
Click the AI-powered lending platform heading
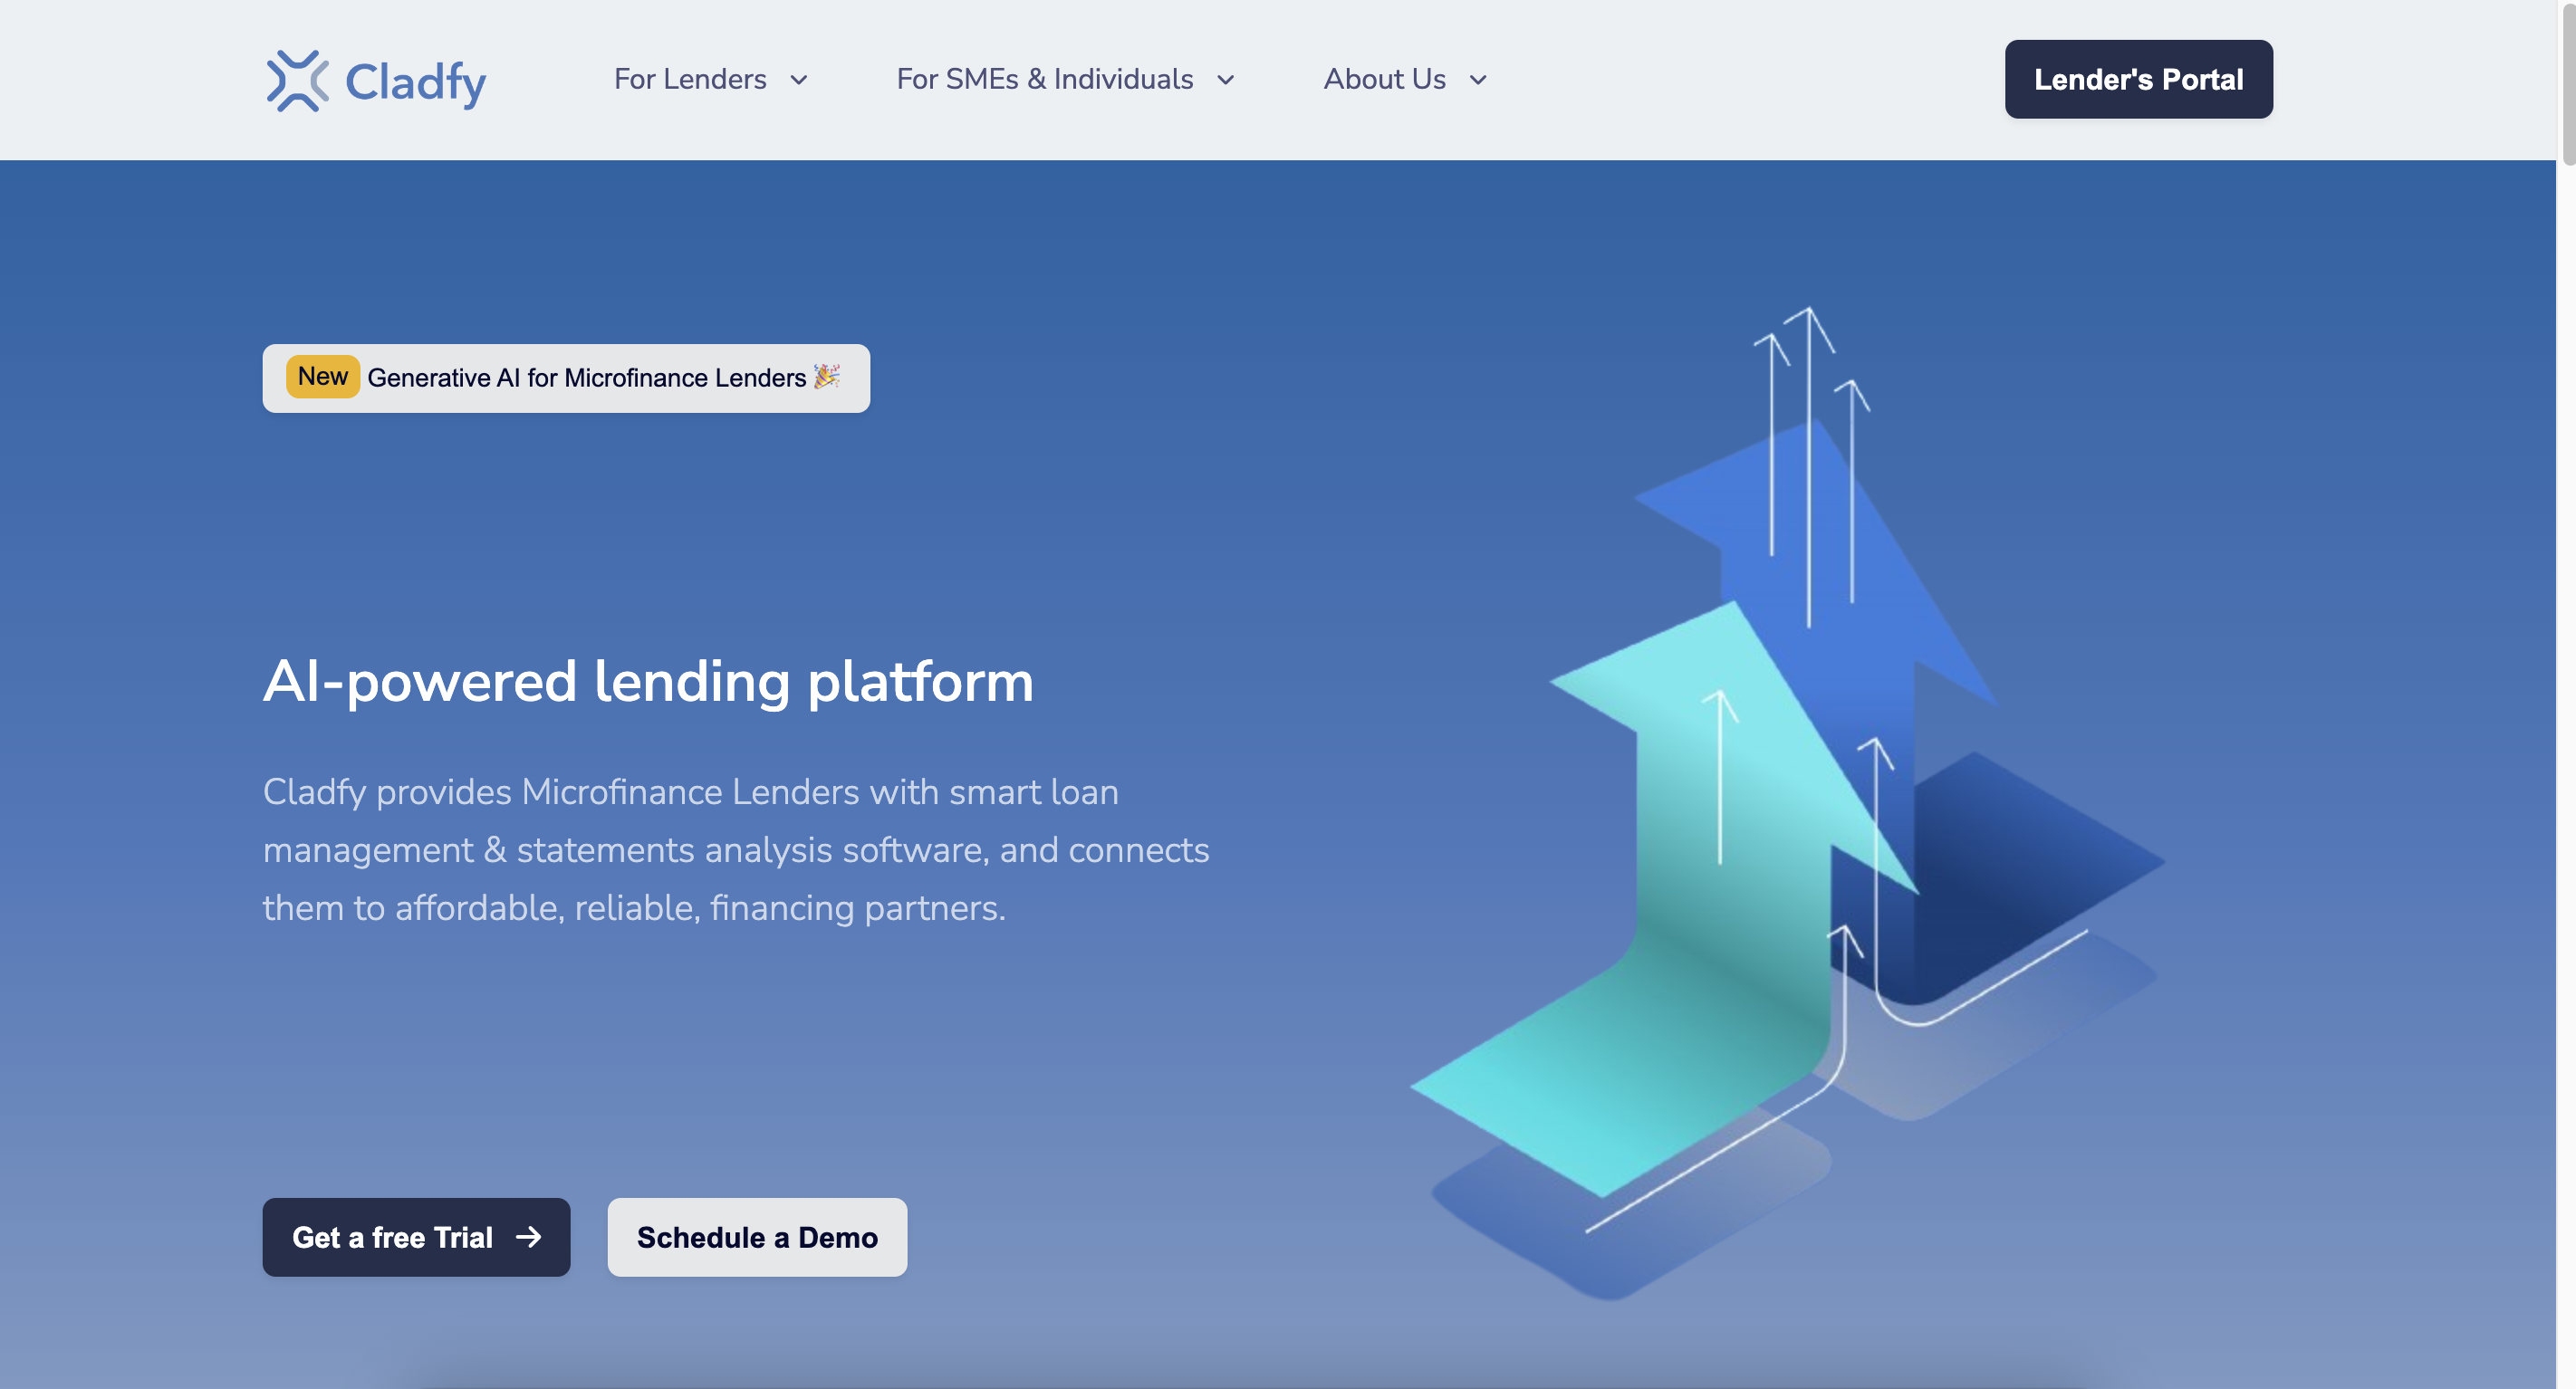click(647, 681)
